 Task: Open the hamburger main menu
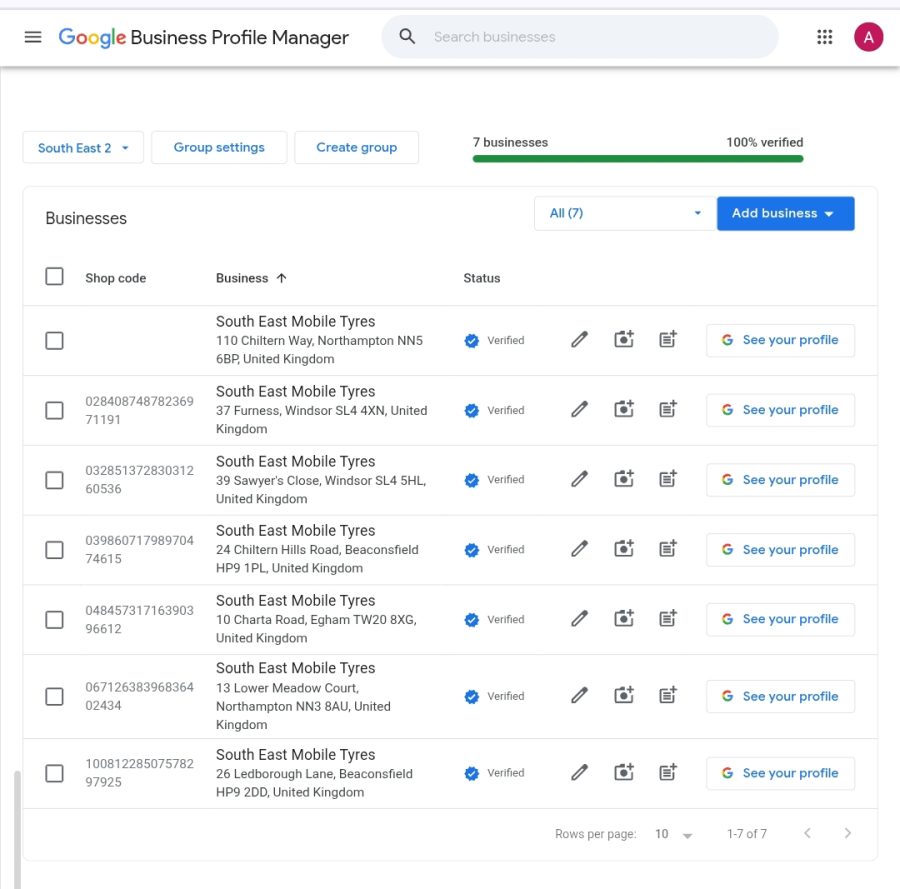tap(33, 37)
